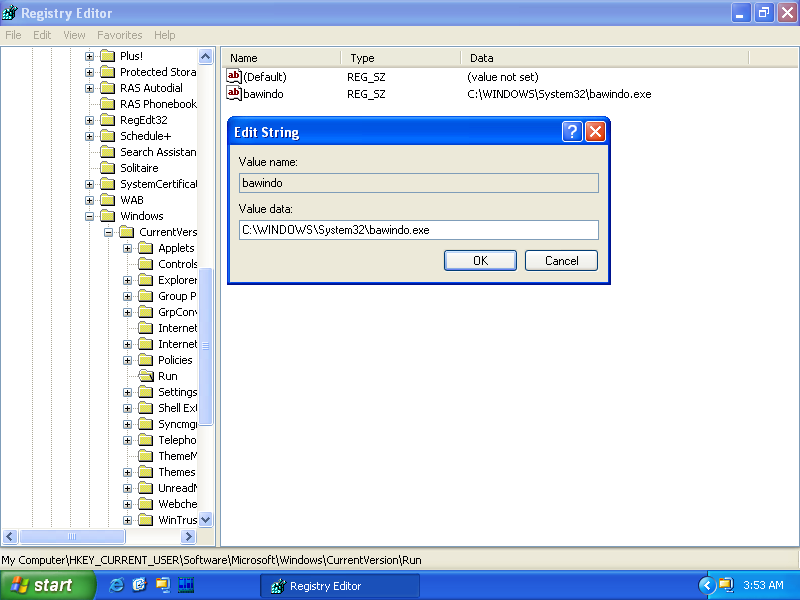Screen dimensions: 800x600
Task: Expand the RAS Autodial key
Action: [89, 88]
